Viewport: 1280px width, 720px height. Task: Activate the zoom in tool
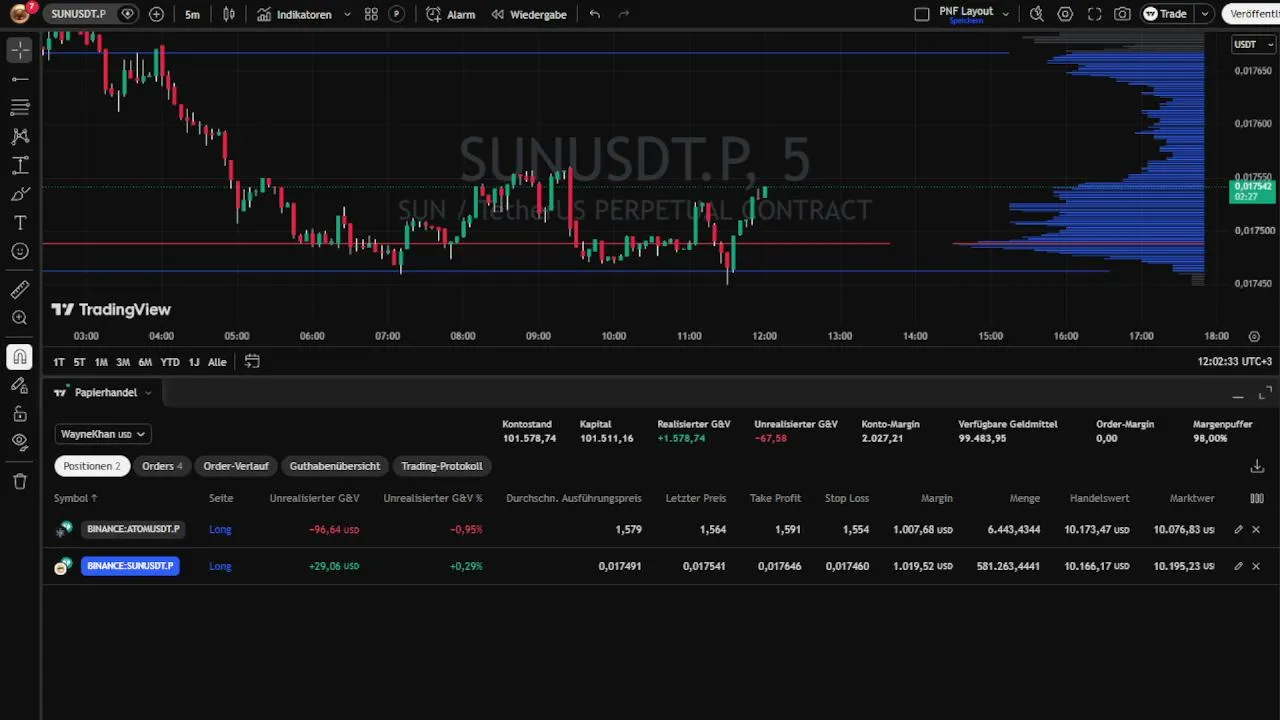click(20, 318)
